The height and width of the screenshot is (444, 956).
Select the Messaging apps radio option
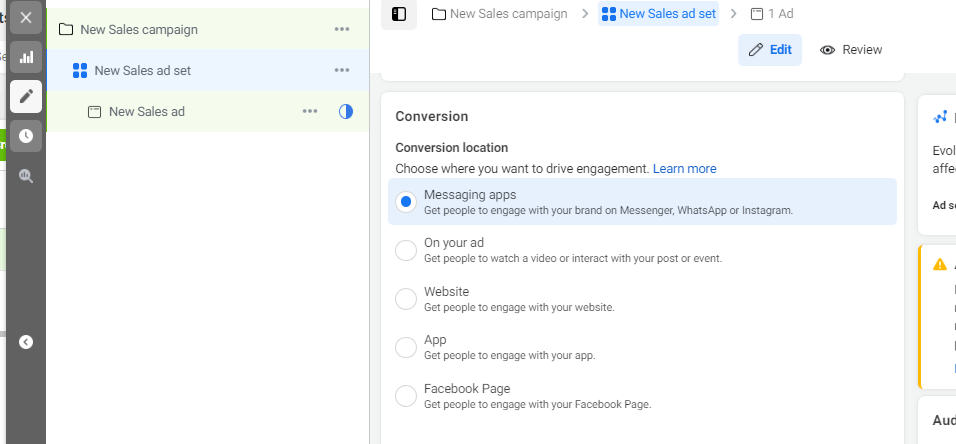[x=406, y=202]
